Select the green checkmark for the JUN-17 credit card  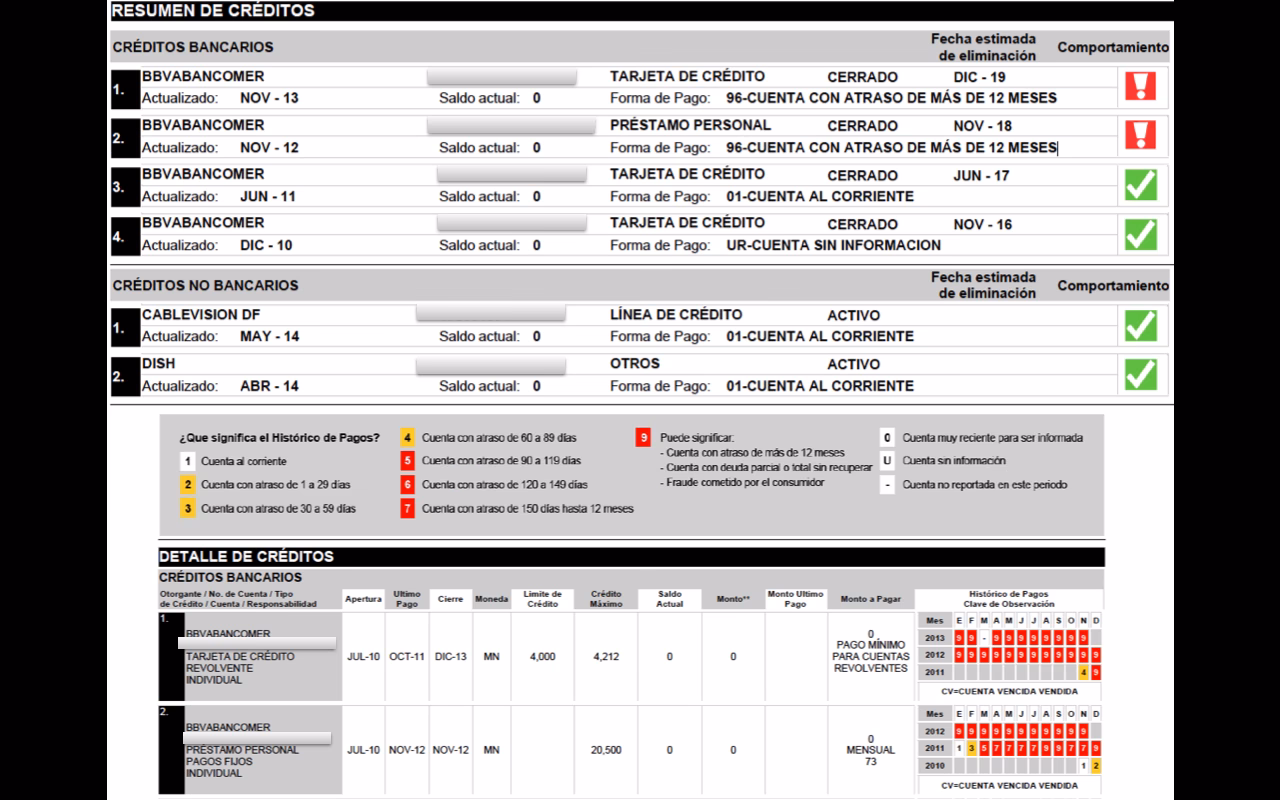(x=1140, y=185)
